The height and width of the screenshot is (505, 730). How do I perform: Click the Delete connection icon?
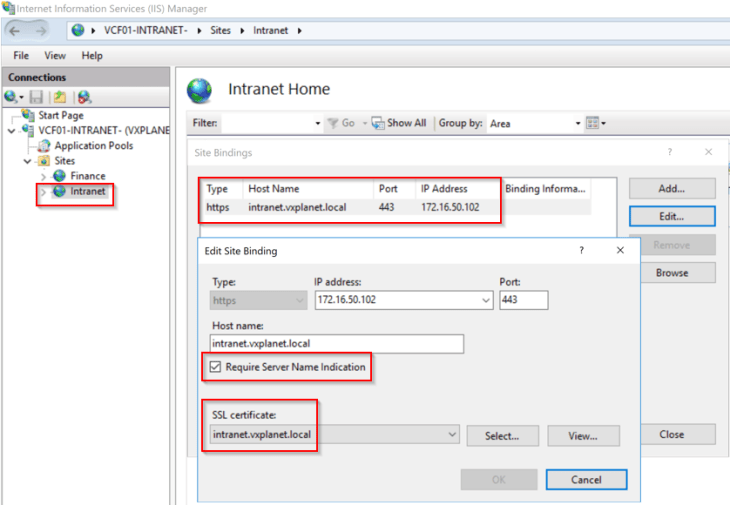(x=85, y=97)
